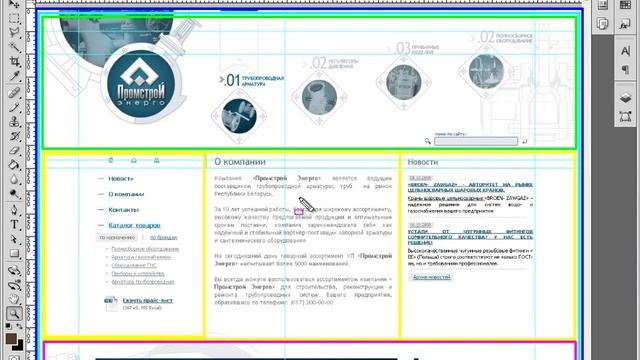The image size is (640, 360).
Task: Click the '.01' pipeline fittings label
Action: tap(251, 80)
